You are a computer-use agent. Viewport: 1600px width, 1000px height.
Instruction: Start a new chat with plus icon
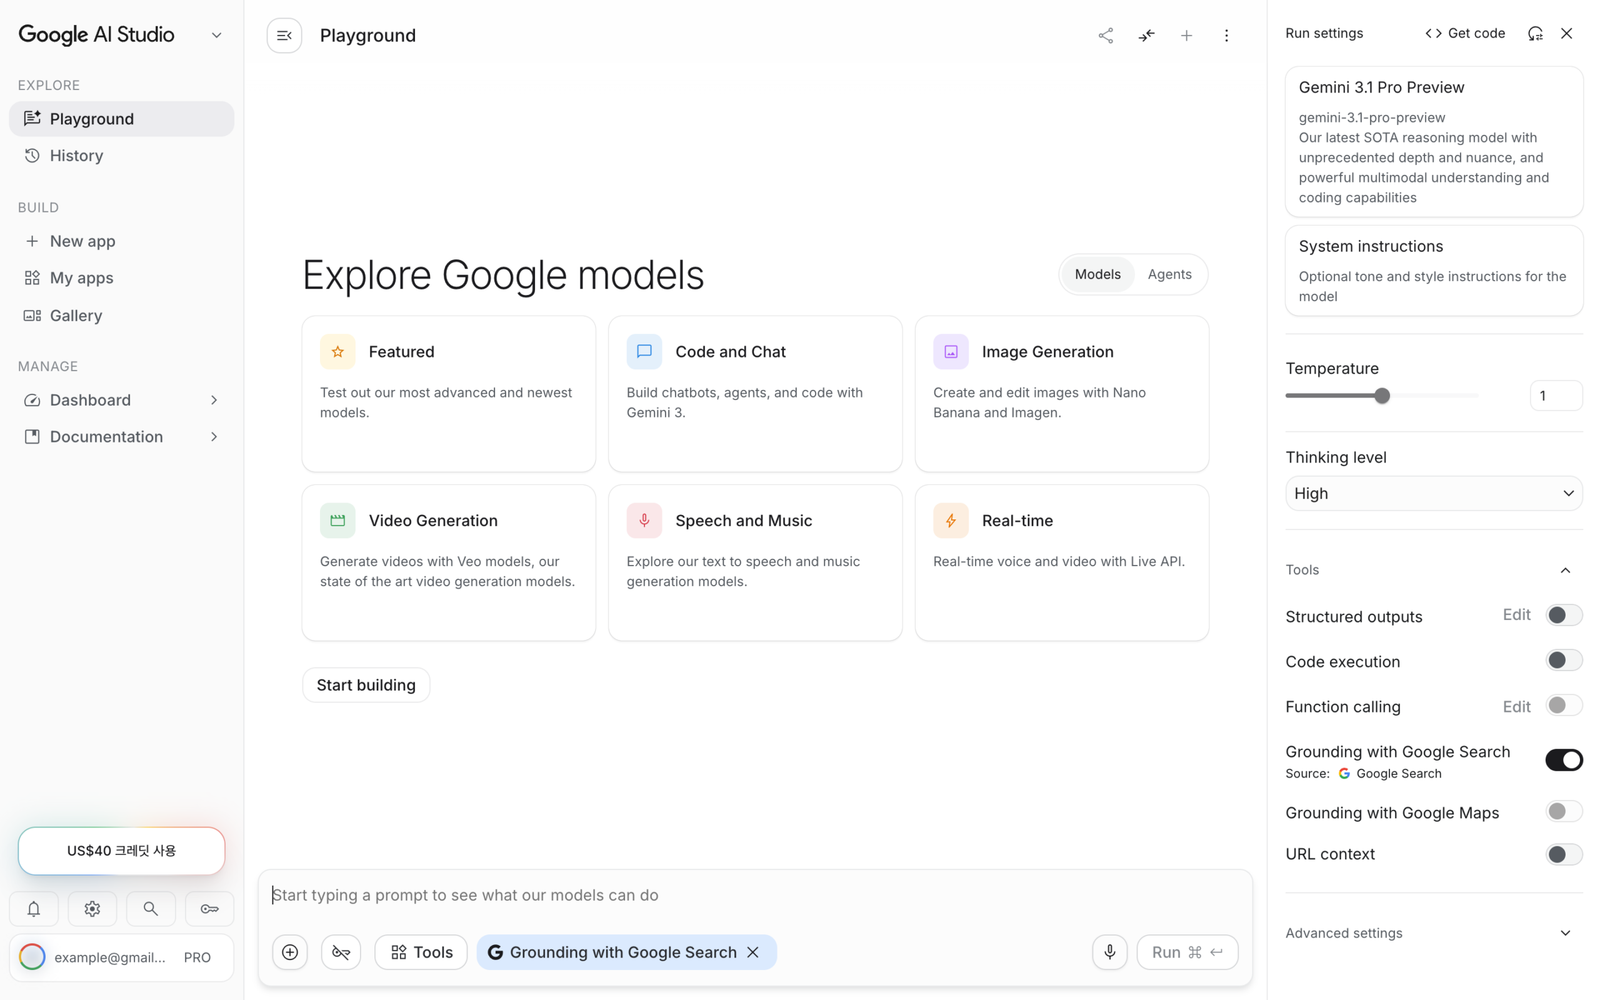tap(1186, 36)
